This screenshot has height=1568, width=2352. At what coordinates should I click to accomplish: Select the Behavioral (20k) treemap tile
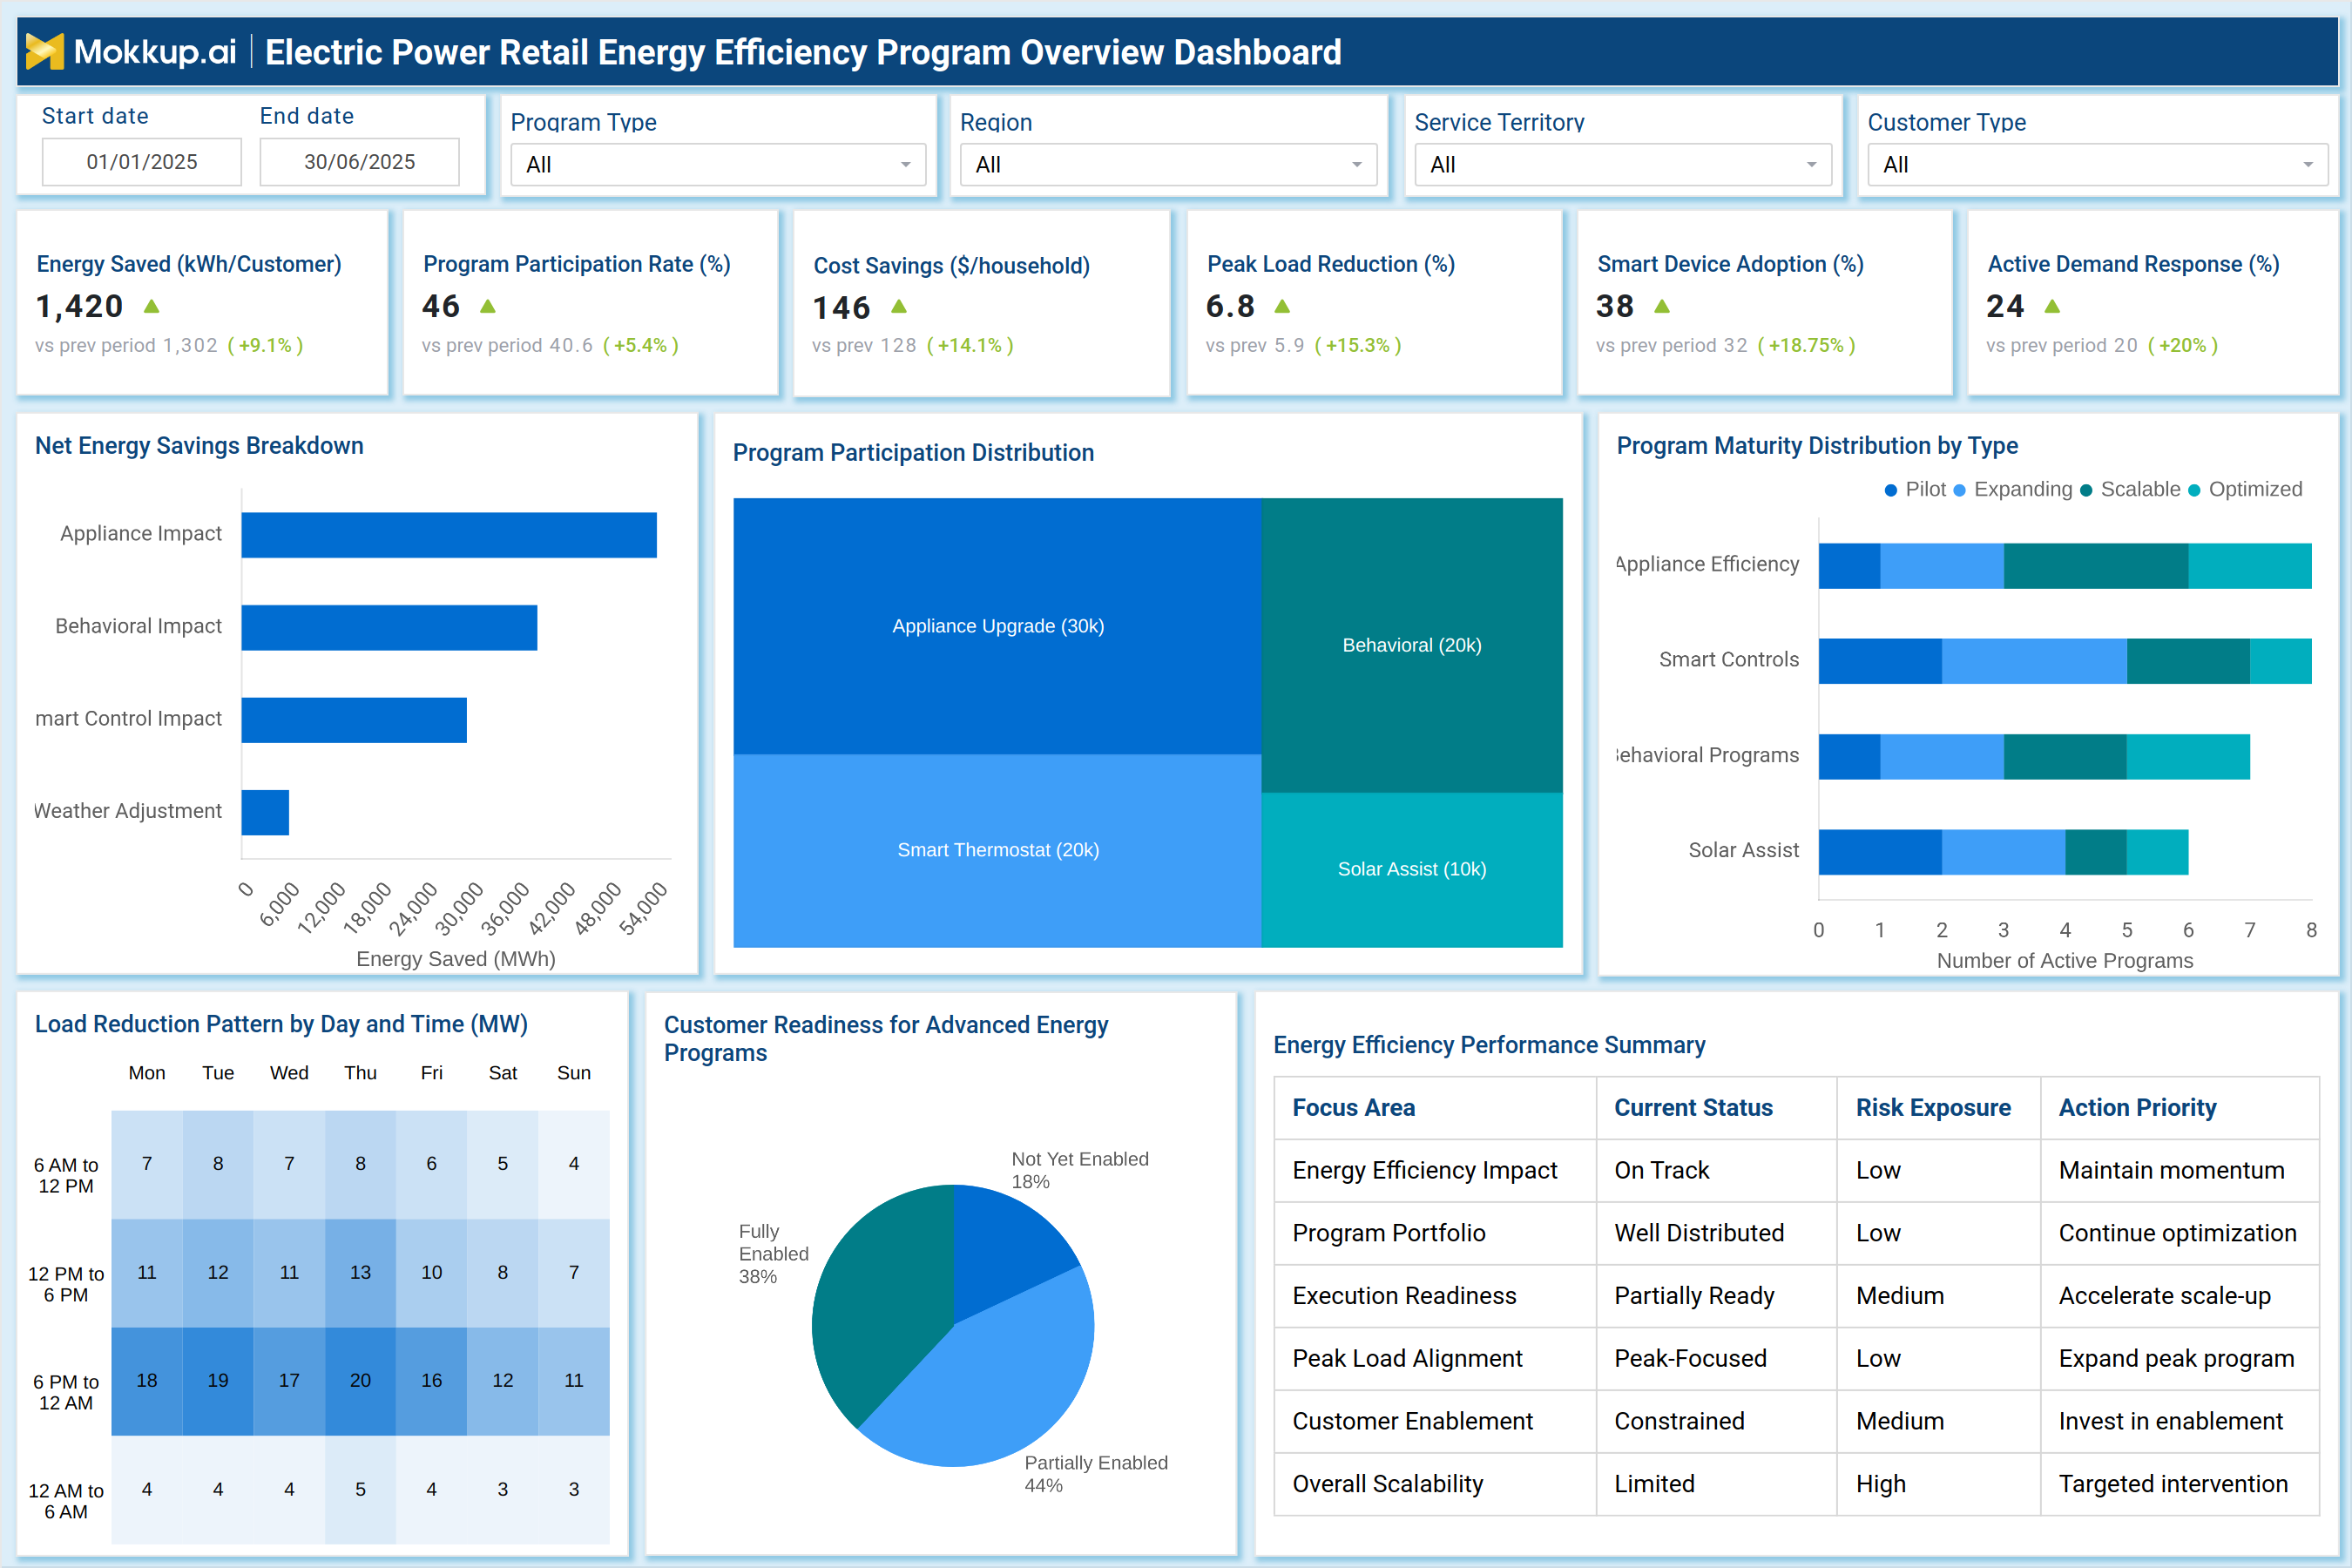coord(1412,645)
